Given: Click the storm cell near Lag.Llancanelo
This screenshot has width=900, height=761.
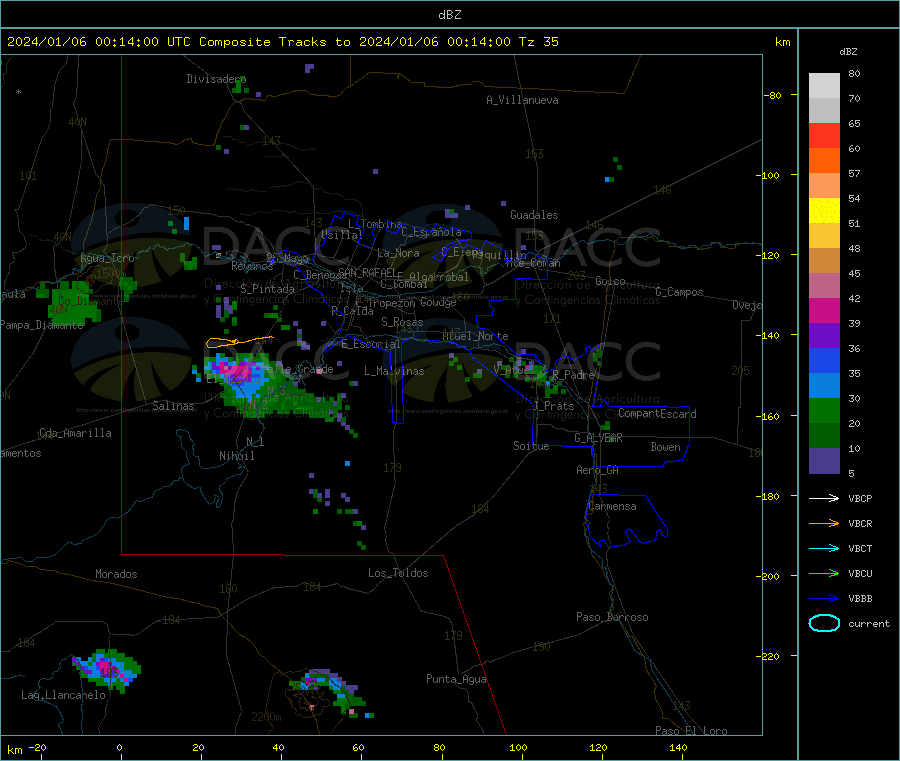Looking at the screenshot, I should (x=107, y=670).
